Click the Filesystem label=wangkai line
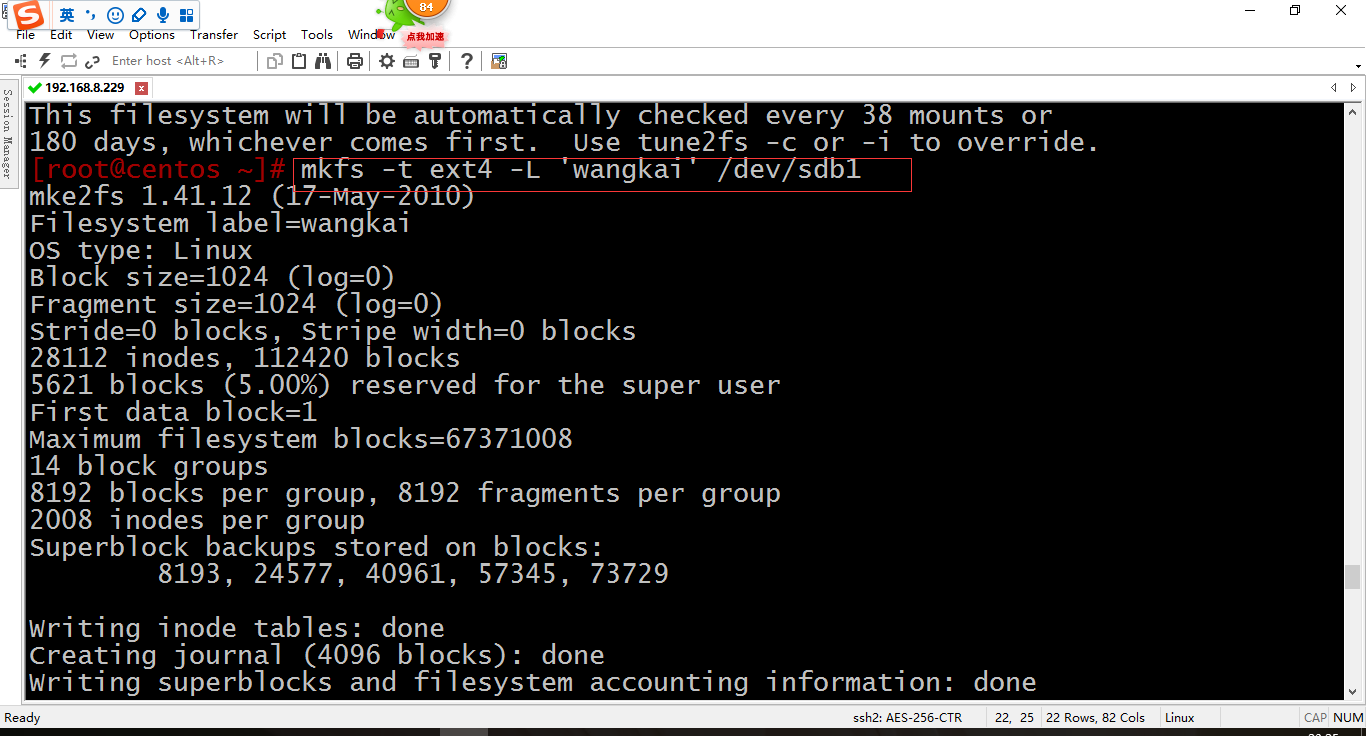This screenshot has width=1366, height=736. click(x=220, y=223)
